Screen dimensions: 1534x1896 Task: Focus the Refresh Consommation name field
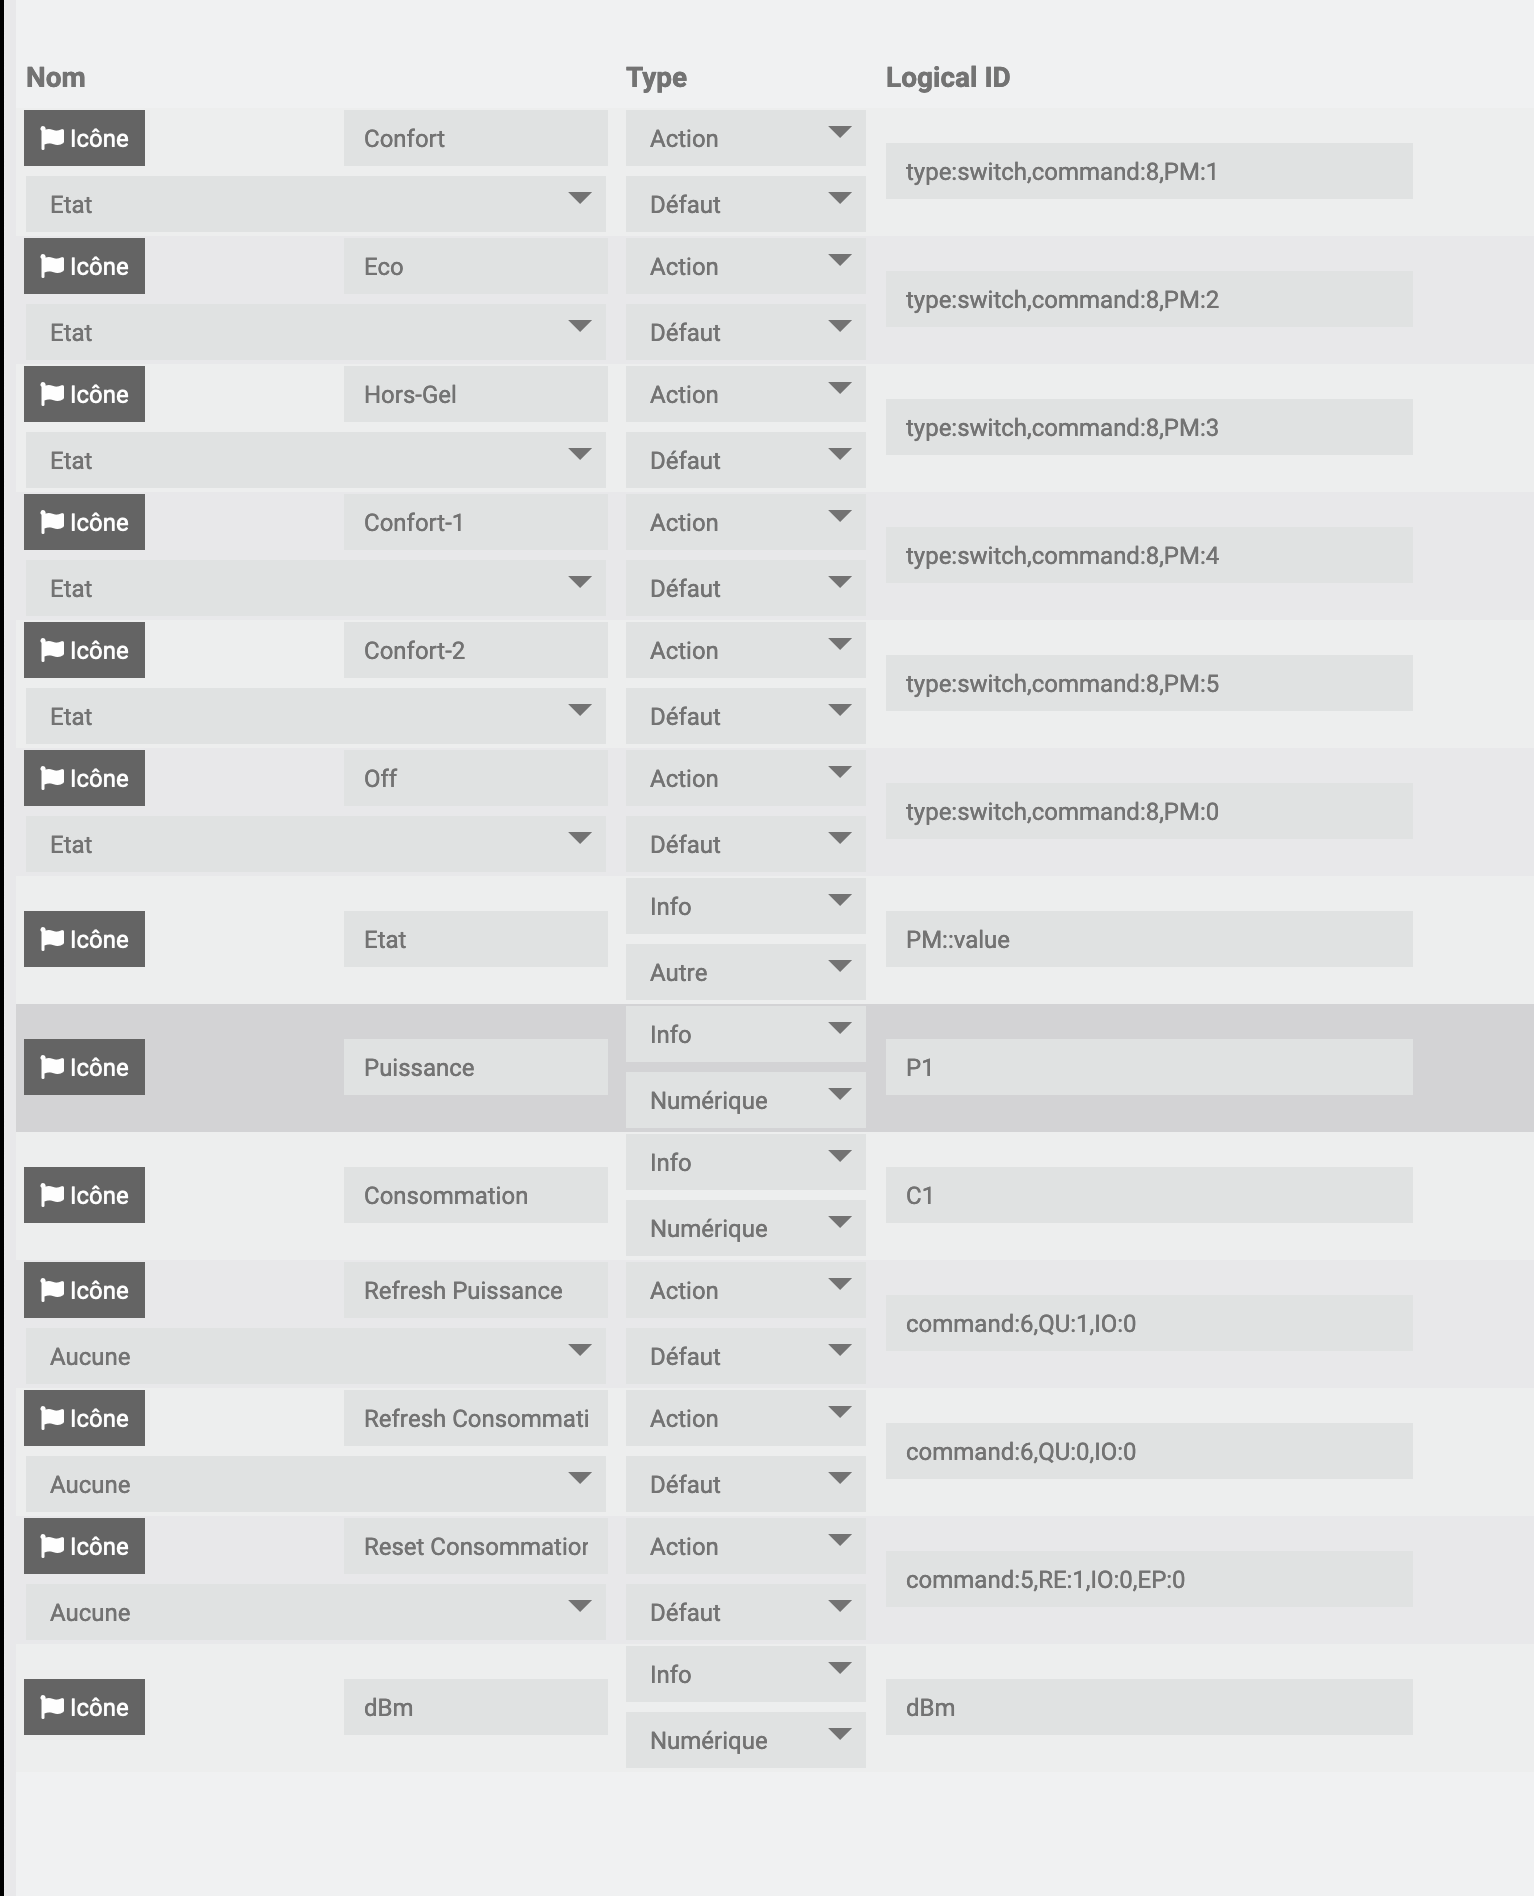click(x=475, y=1418)
